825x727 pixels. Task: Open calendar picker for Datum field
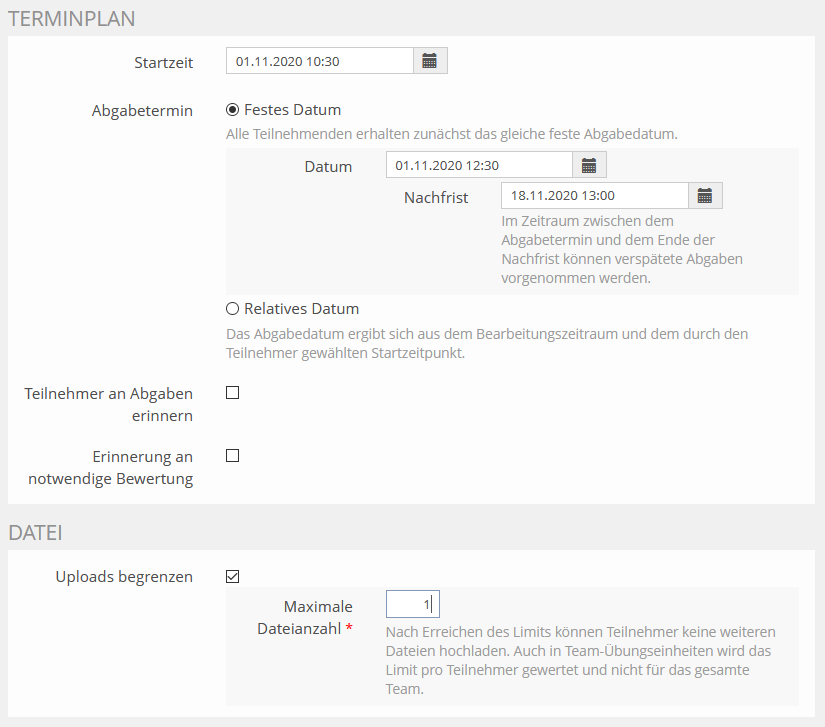click(x=589, y=165)
